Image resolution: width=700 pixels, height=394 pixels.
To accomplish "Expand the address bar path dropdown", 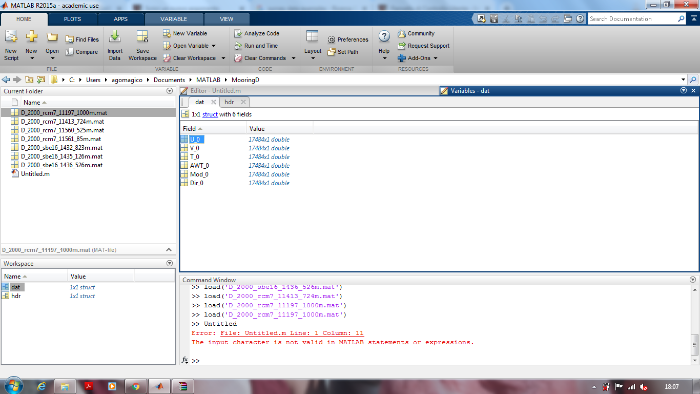I will (x=683, y=79).
